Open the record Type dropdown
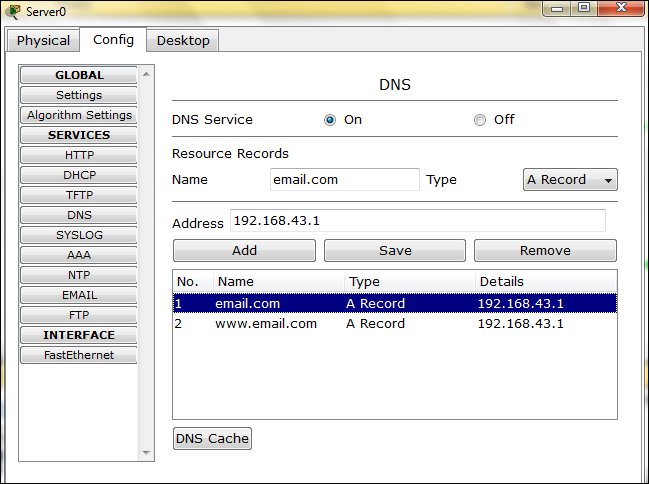649x484 pixels. 570,179
